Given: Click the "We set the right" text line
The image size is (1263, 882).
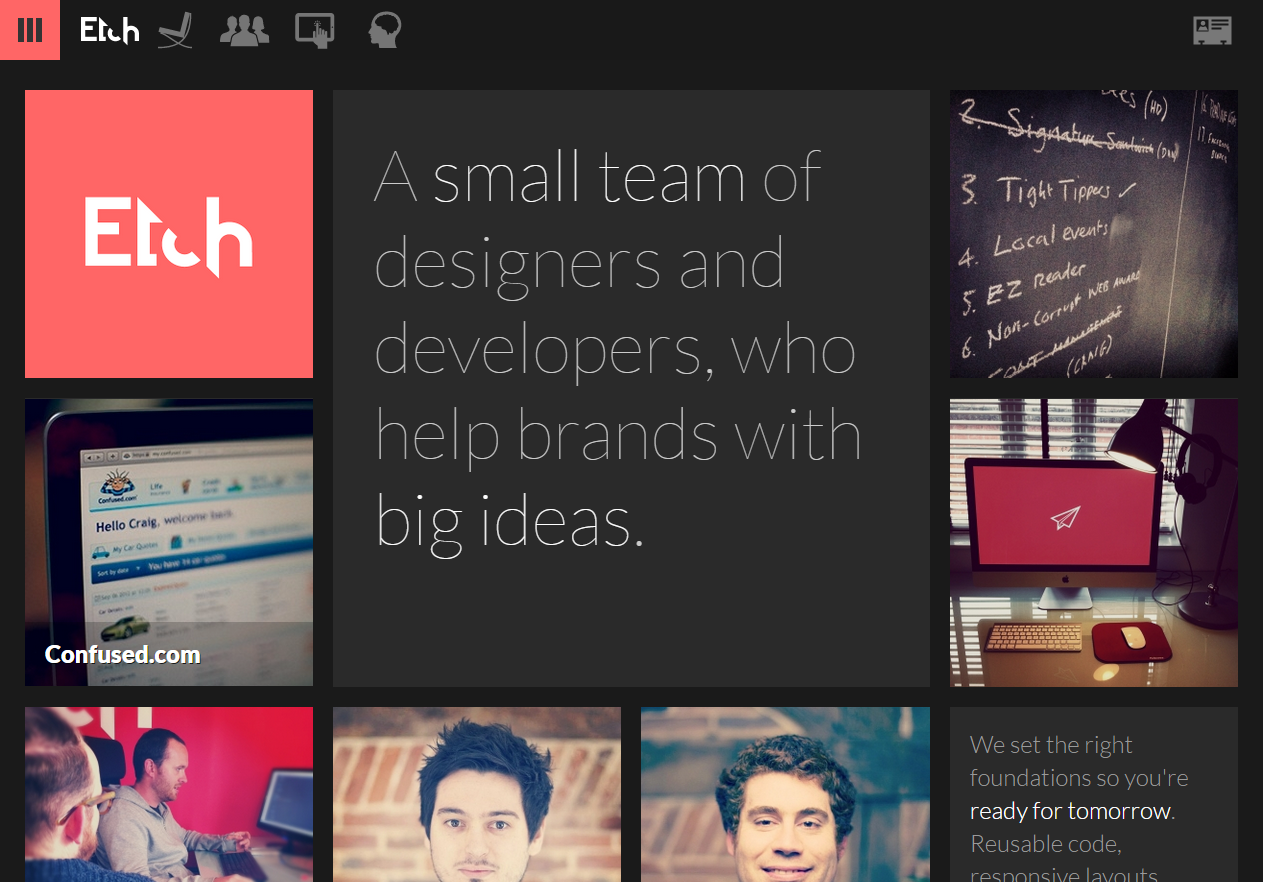Looking at the screenshot, I should click(x=1051, y=745).
